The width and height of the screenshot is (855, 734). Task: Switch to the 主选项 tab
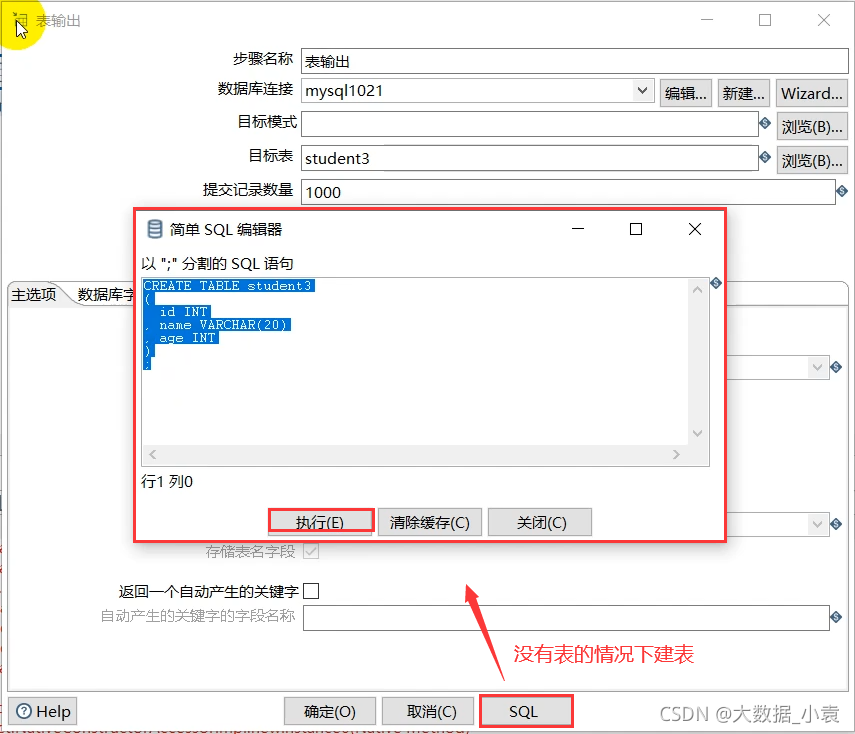(34, 294)
